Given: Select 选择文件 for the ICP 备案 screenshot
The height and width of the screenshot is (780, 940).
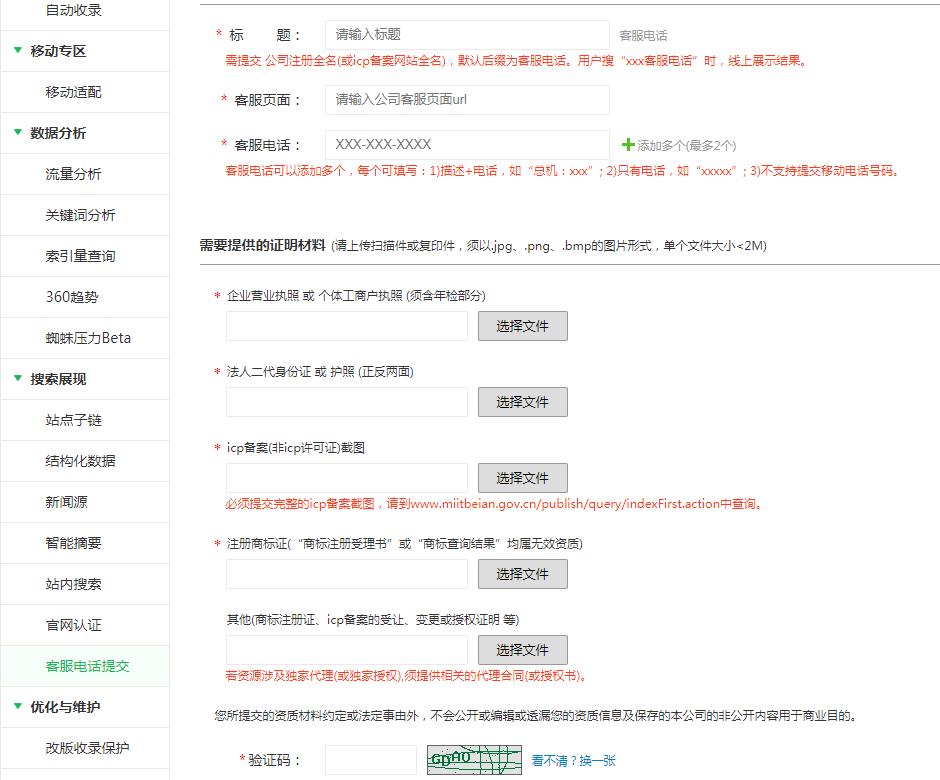Looking at the screenshot, I should pyautogui.click(x=522, y=477).
